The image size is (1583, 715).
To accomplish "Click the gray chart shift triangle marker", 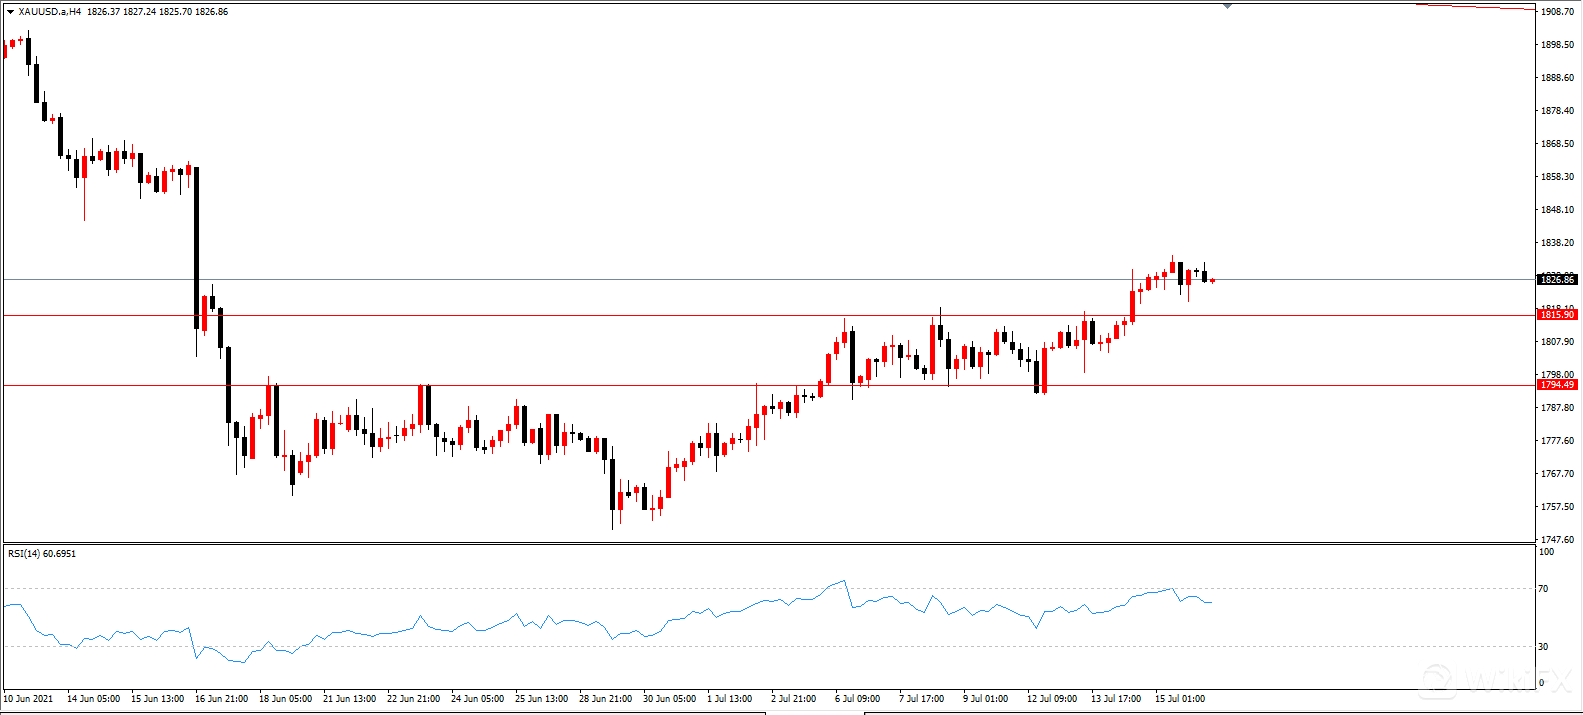I will click(x=1227, y=6).
